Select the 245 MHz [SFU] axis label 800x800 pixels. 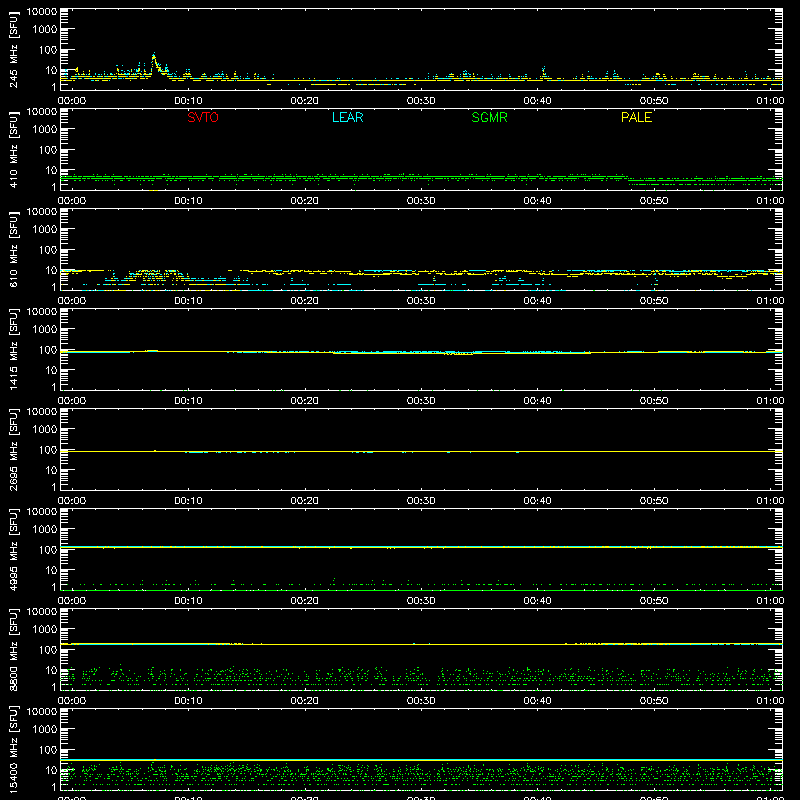pyautogui.click(x=14, y=49)
